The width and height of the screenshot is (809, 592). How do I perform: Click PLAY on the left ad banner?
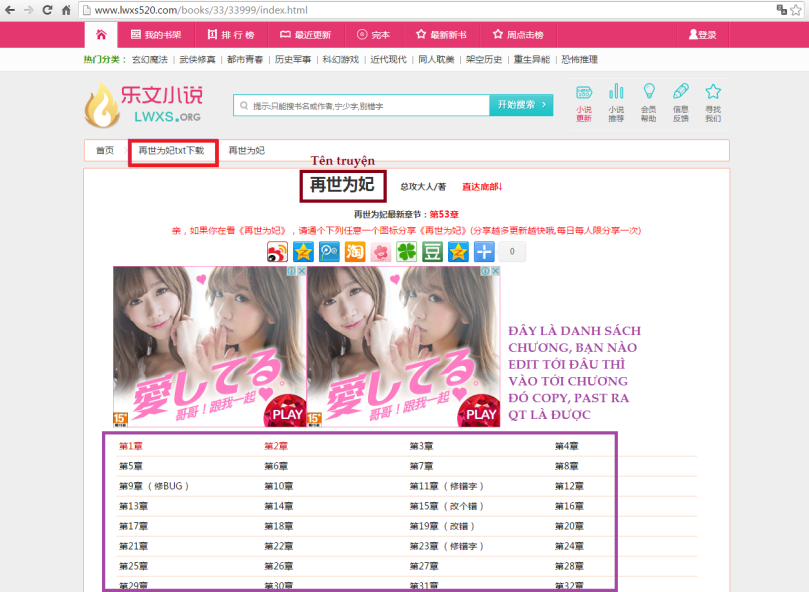[x=286, y=413]
